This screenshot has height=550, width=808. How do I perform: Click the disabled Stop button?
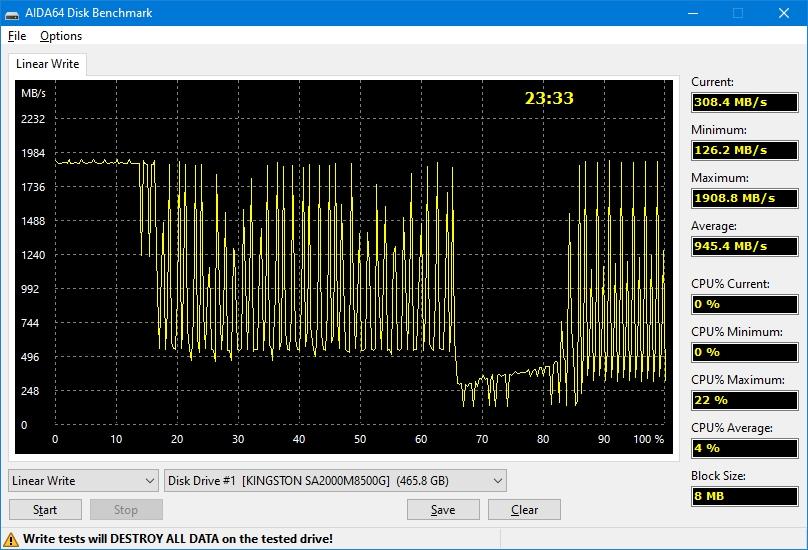(126, 510)
